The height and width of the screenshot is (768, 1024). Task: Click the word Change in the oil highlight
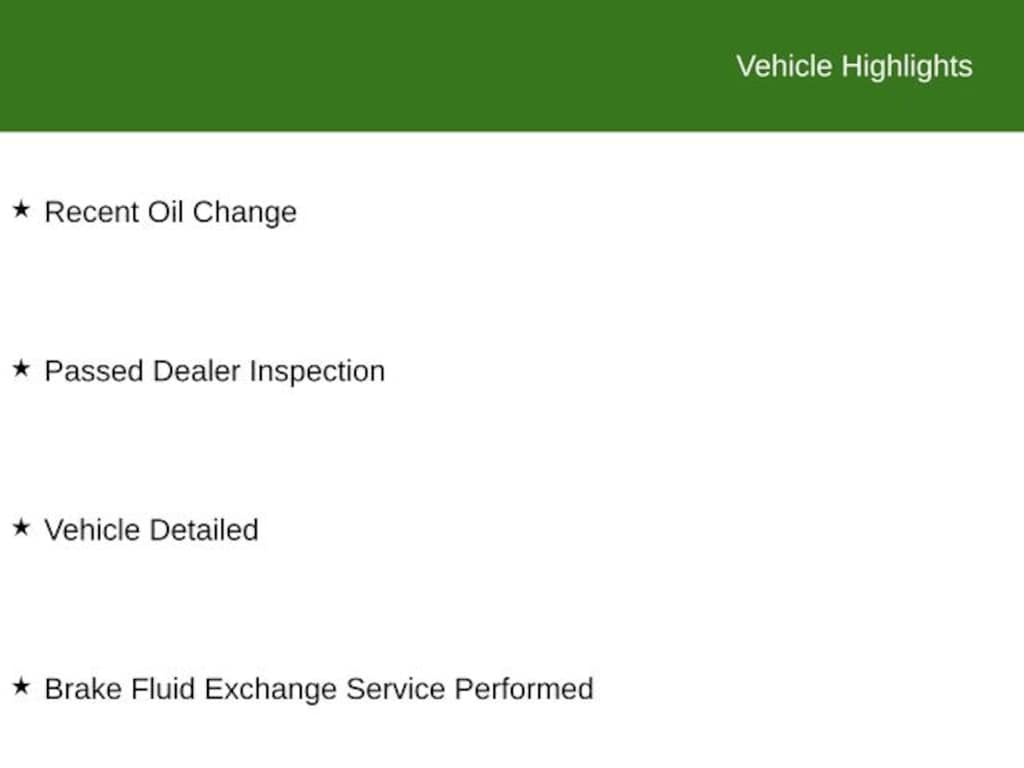pos(245,213)
